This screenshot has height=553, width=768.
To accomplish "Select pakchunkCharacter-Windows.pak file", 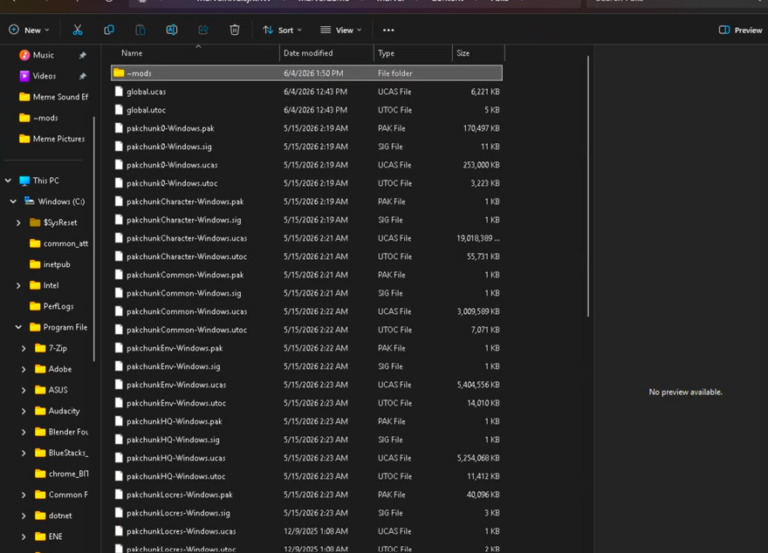I will (x=307, y=201).
